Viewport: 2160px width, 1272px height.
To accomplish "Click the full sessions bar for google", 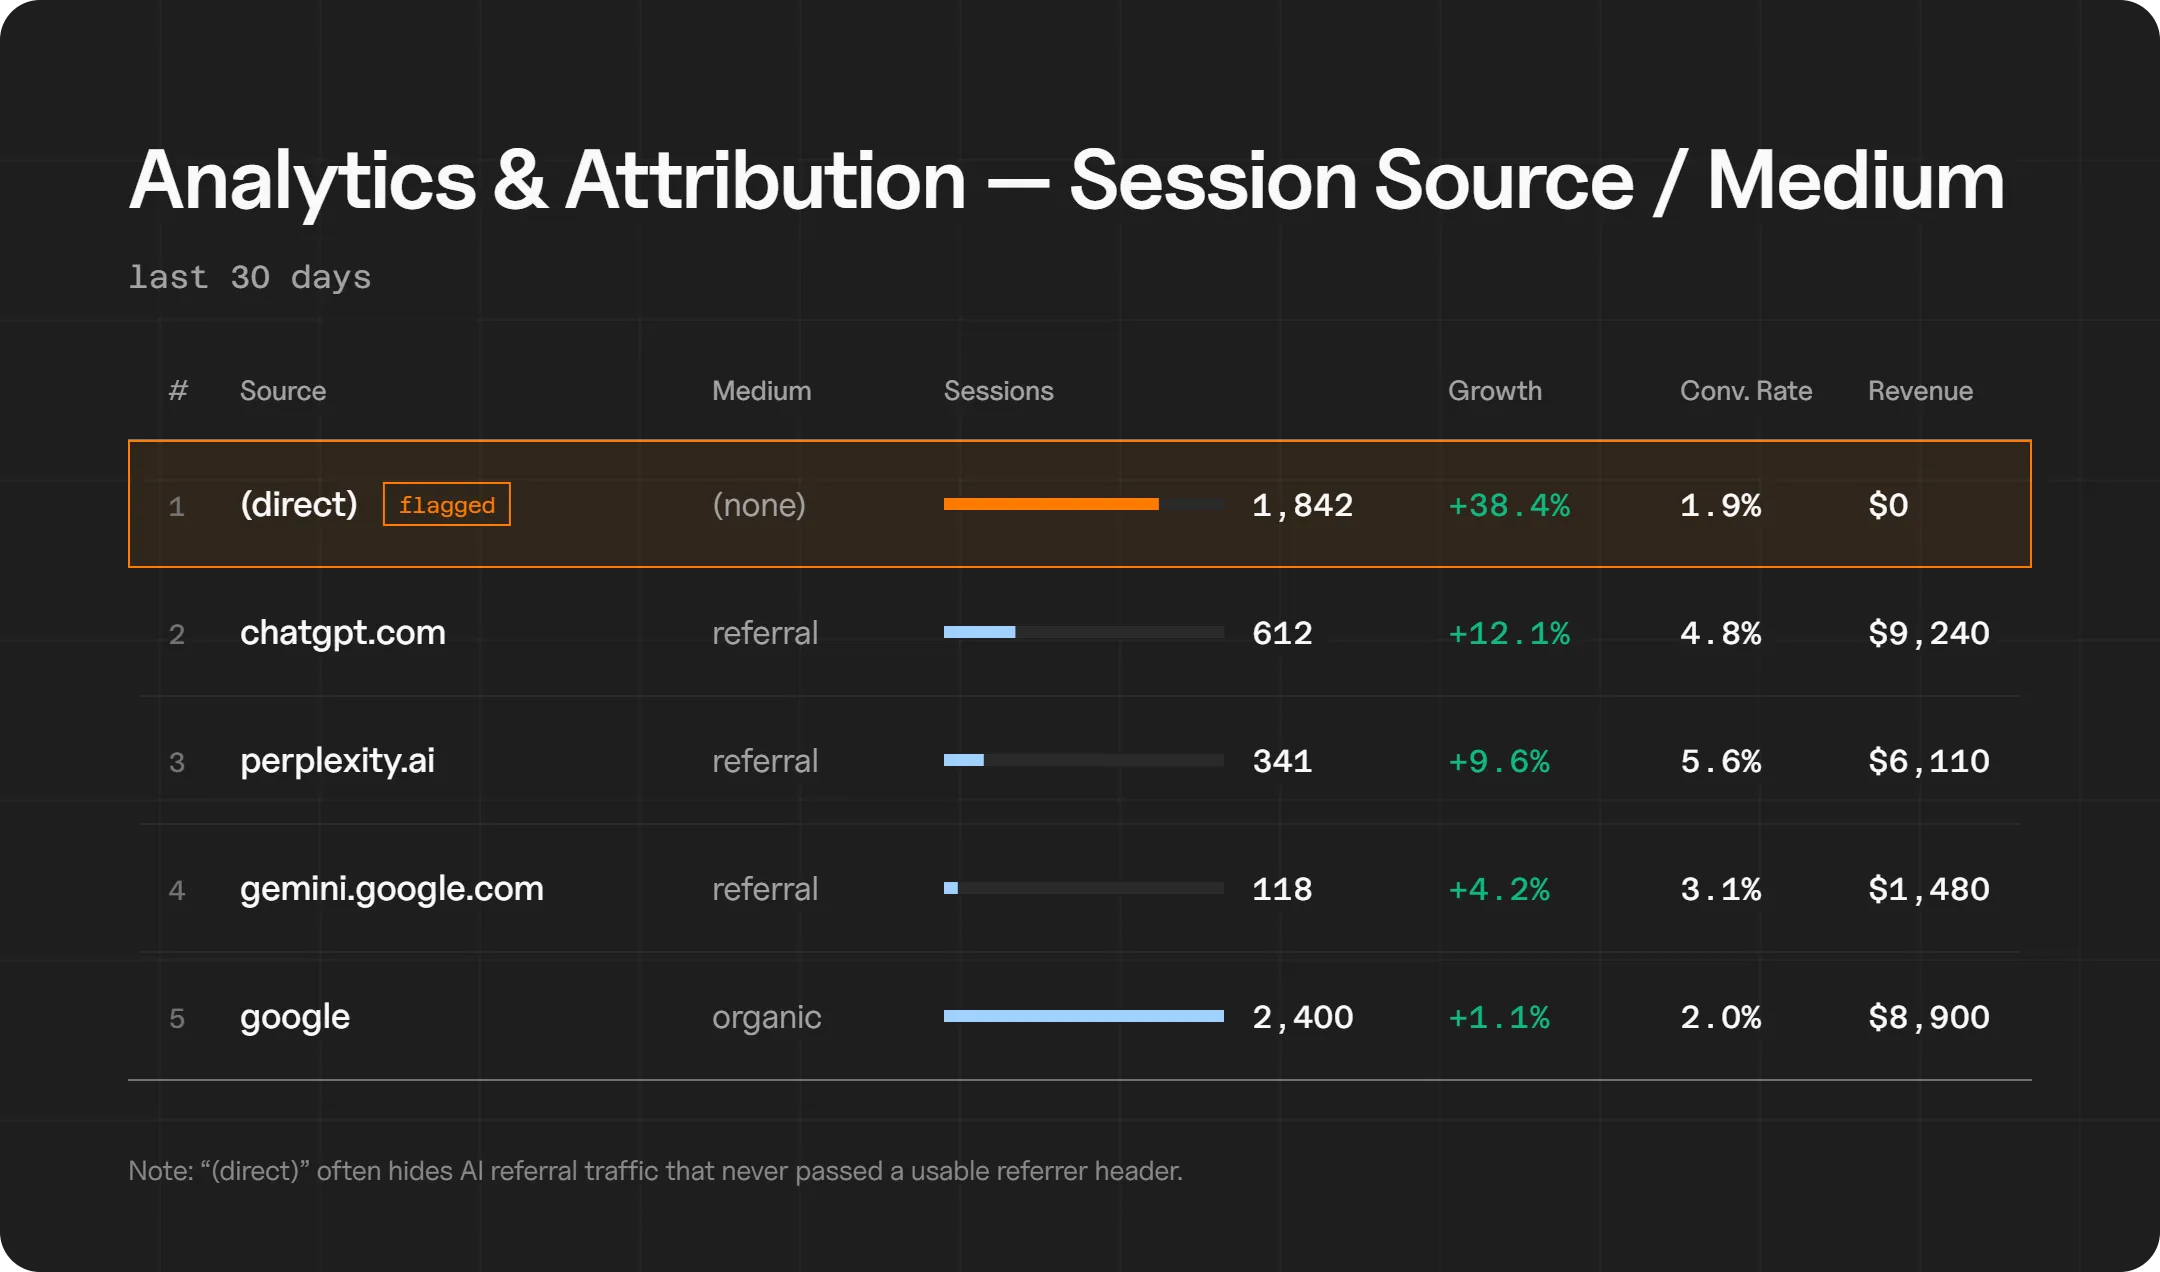I will click(x=1084, y=1016).
